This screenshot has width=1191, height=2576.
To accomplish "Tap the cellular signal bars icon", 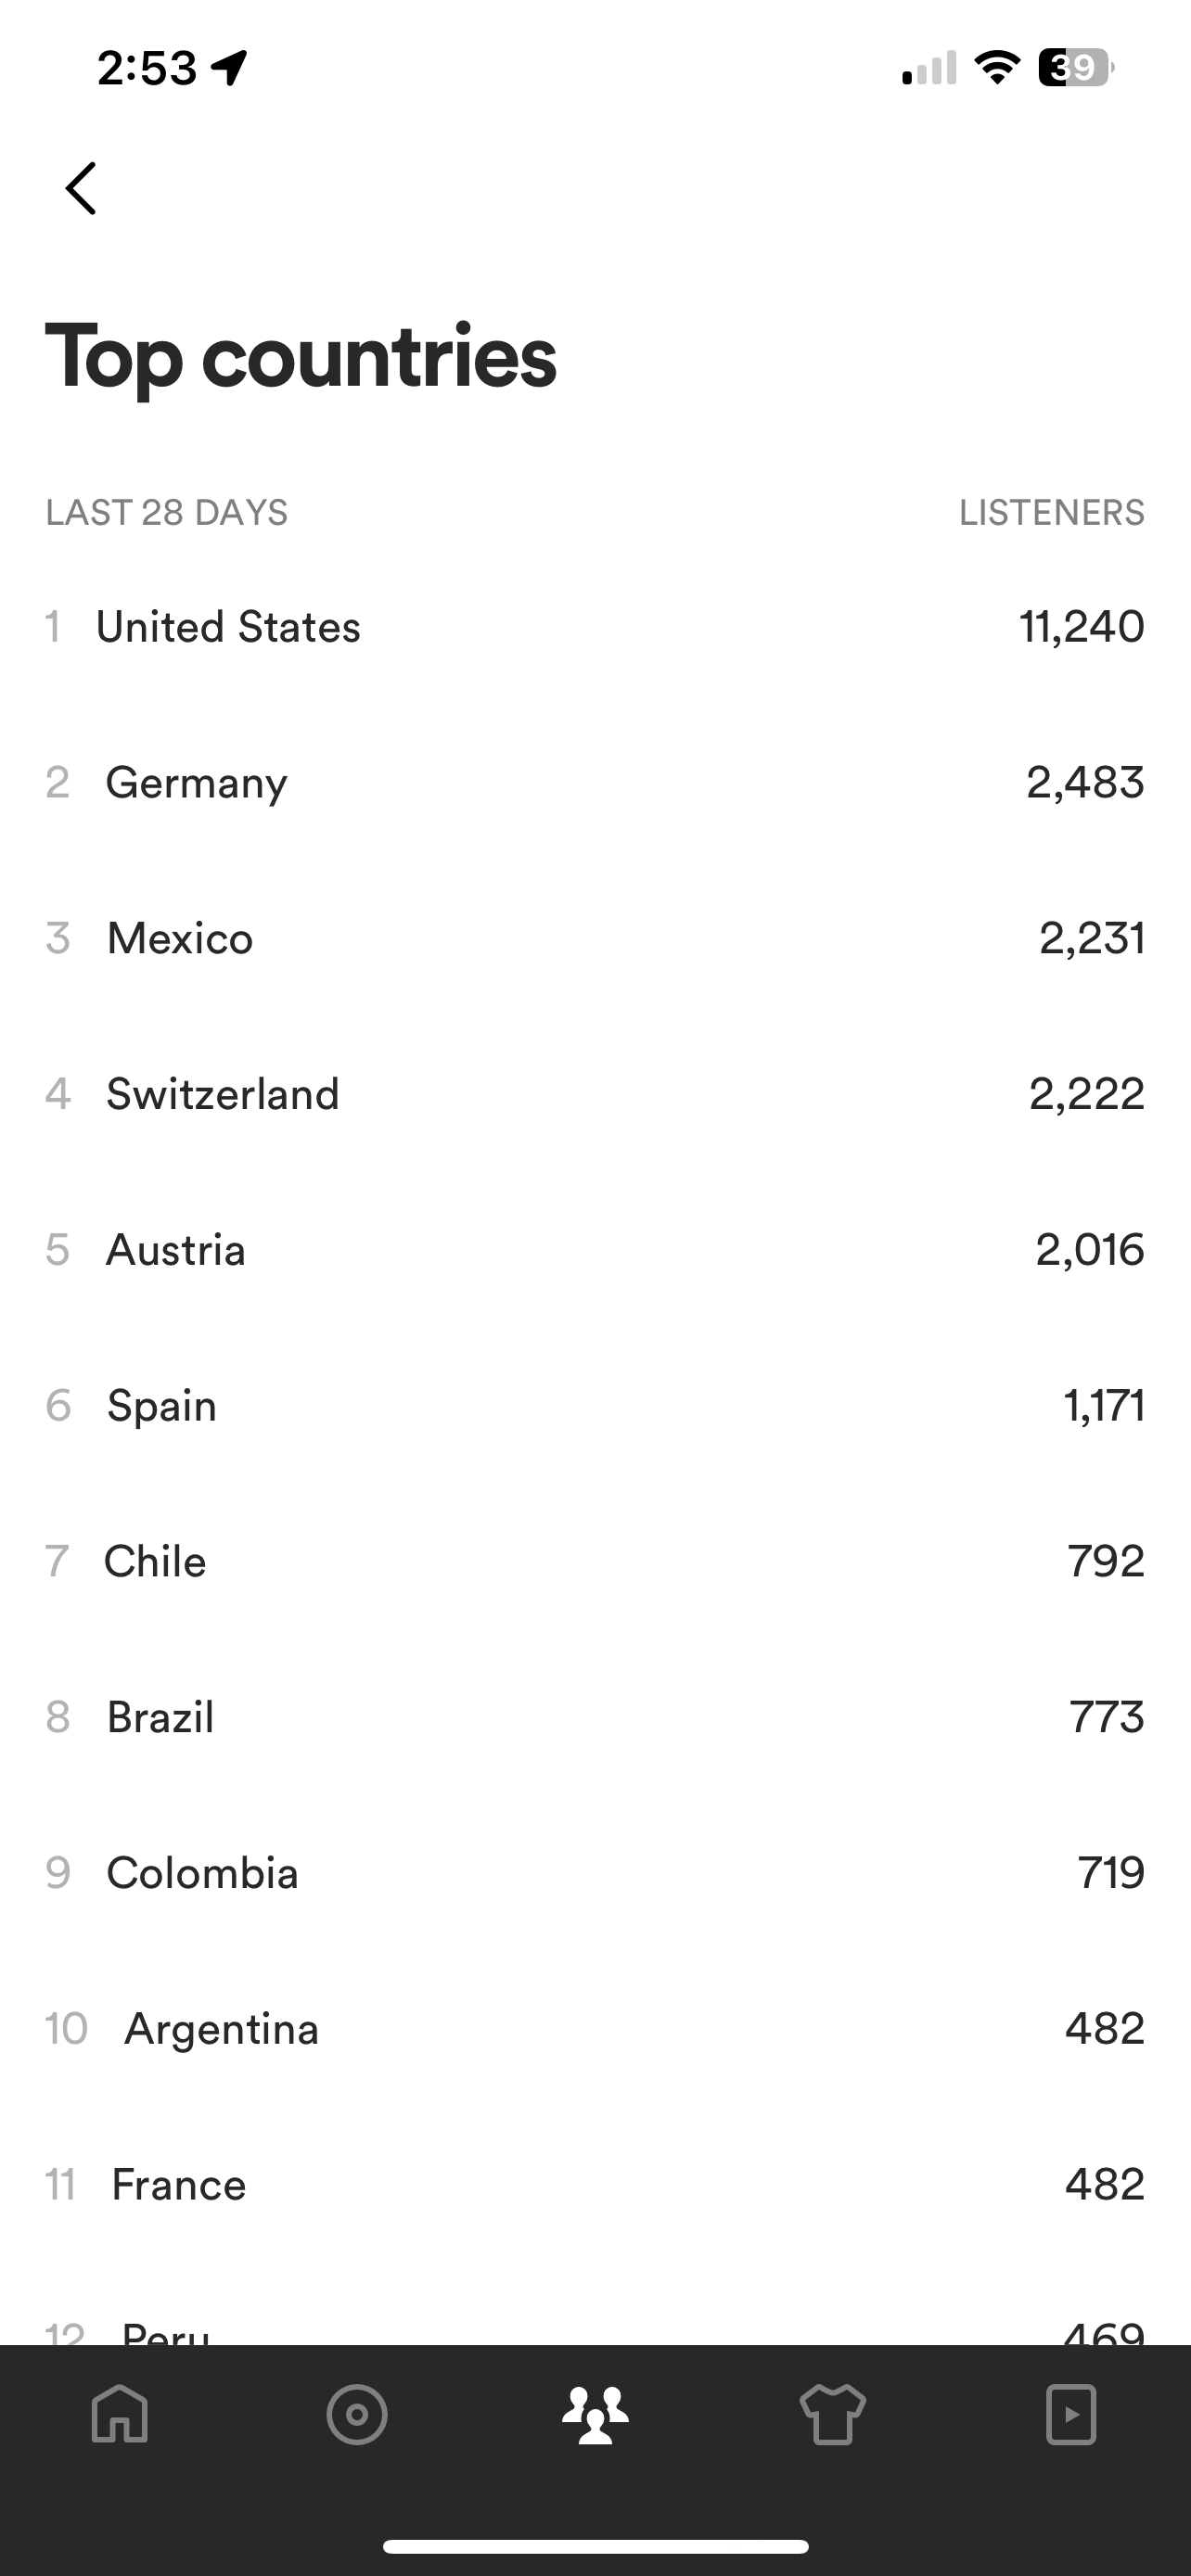I will pyautogui.click(x=929, y=68).
